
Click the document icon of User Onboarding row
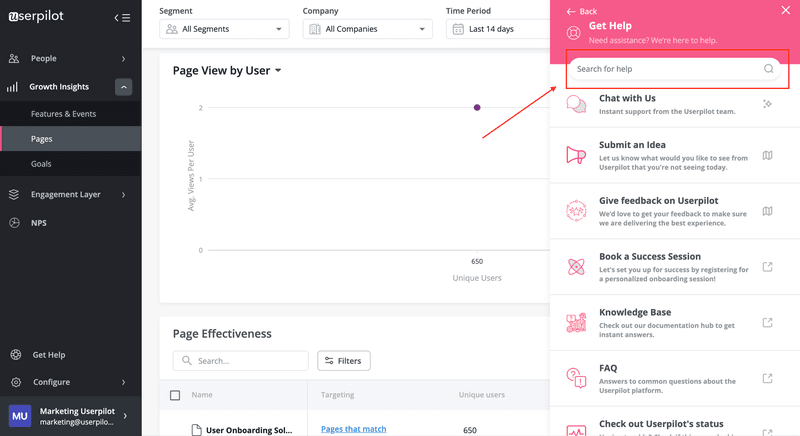click(x=196, y=430)
